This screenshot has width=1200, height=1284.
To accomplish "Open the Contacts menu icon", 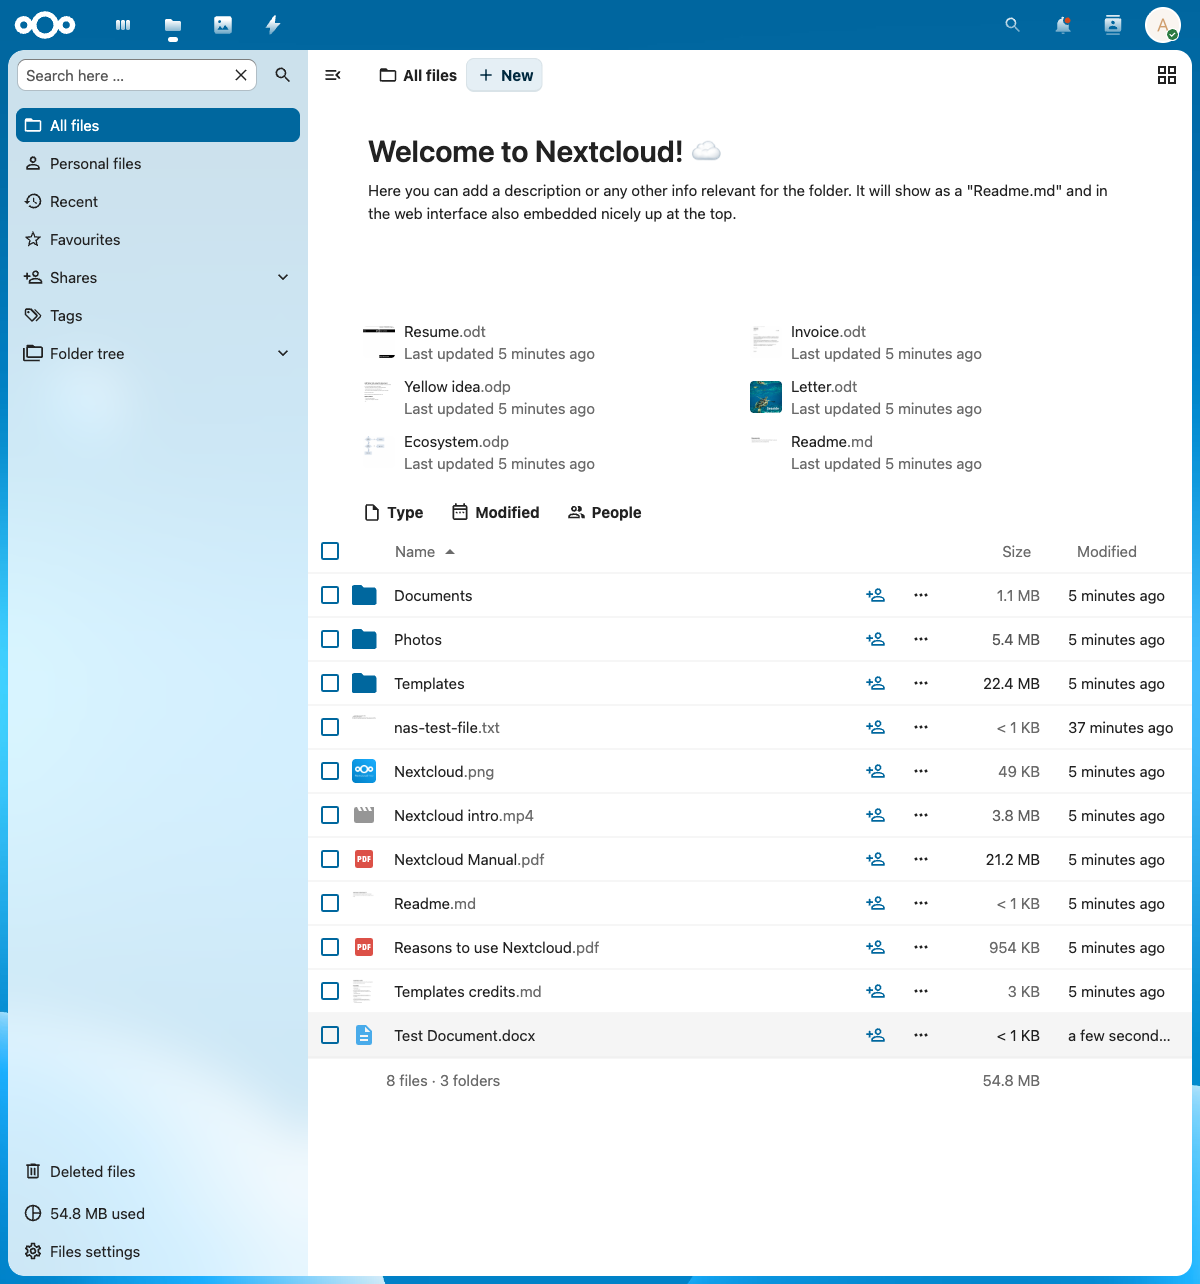I will click(x=1112, y=25).
